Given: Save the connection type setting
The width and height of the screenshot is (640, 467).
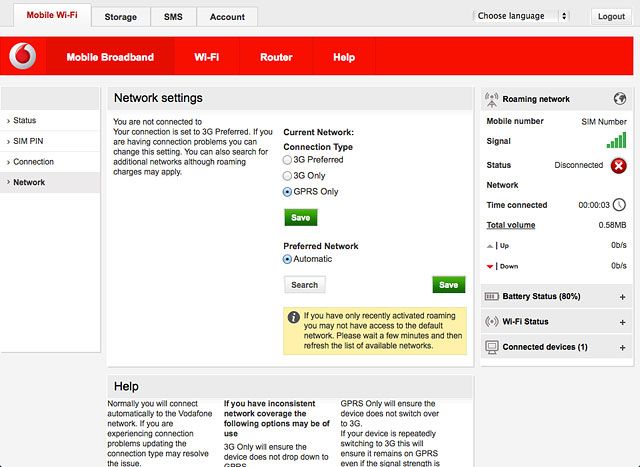Looking at the screenshot, I should [300, 217].
